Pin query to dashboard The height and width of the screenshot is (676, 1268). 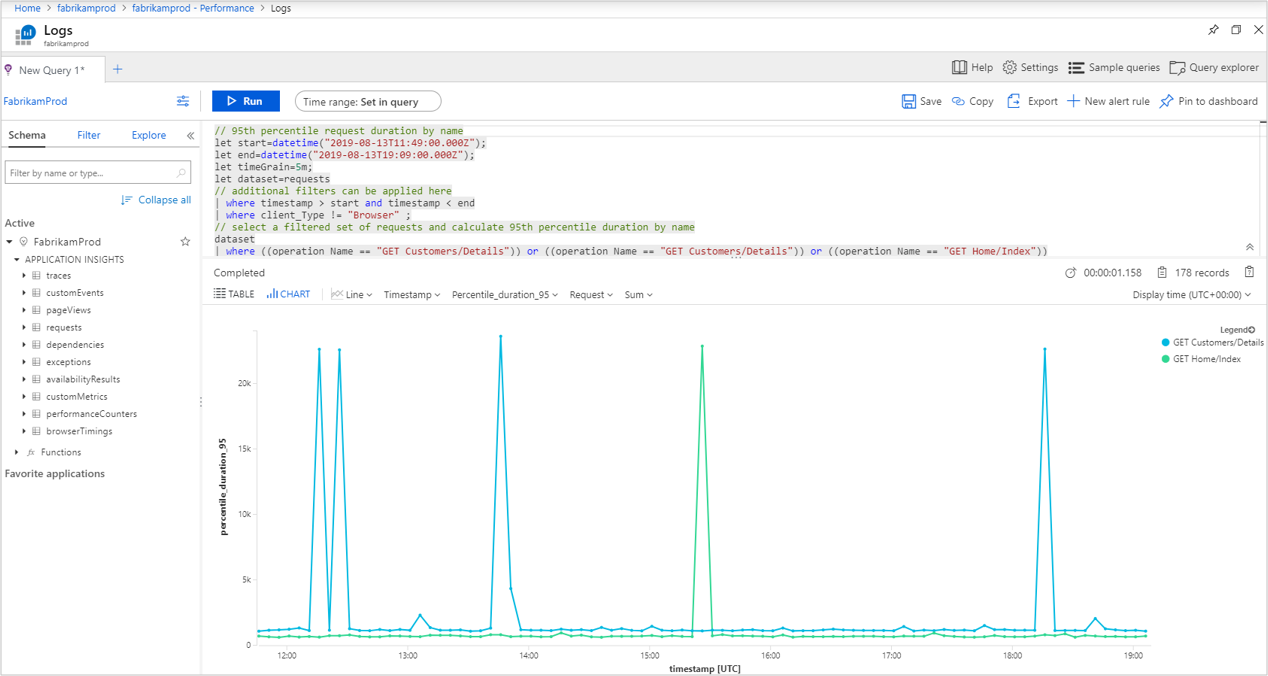tap(1208, 101)
